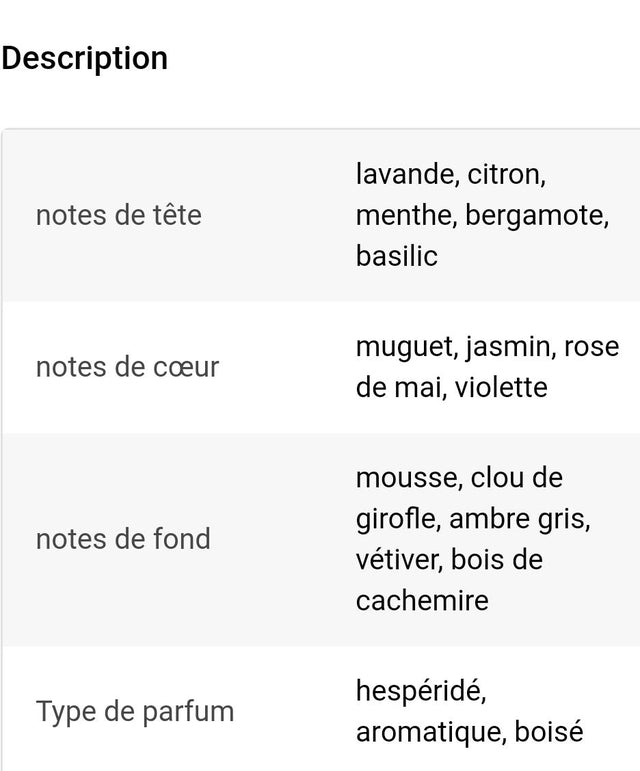Select the 'notes de tête' row label

[118, 214]
